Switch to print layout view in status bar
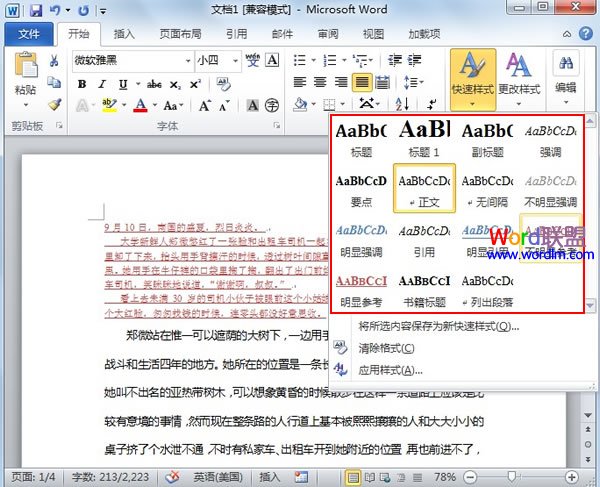The image size is (600, 487). tap(353, 477)
